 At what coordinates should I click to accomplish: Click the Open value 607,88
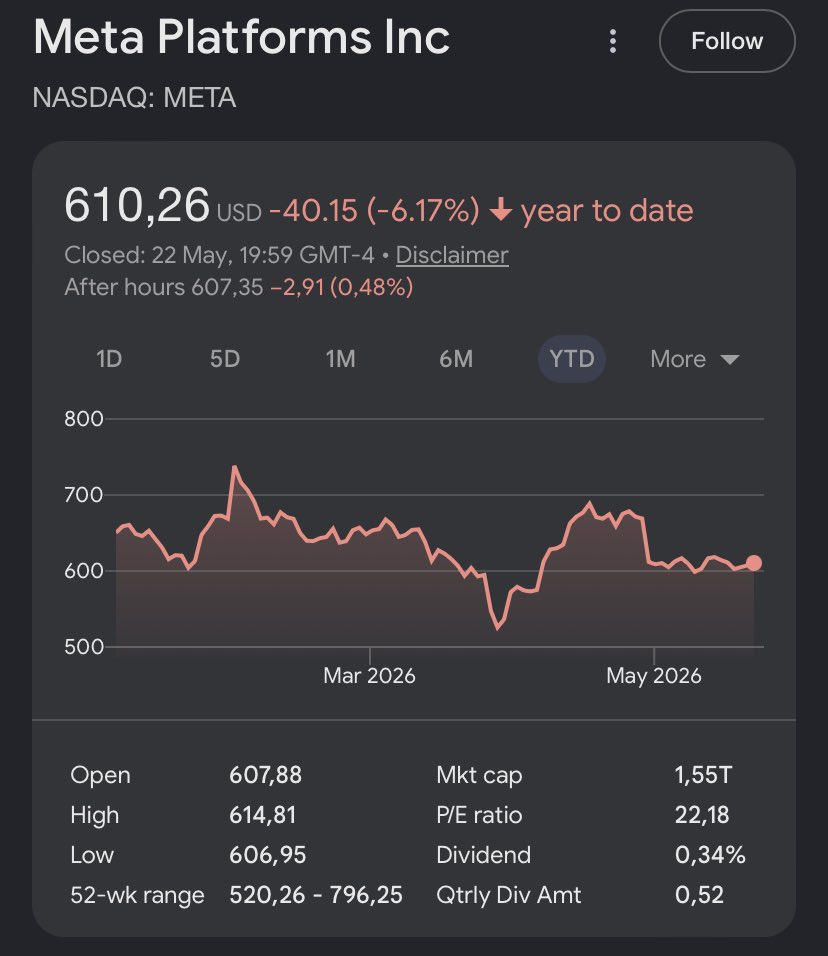265,775
